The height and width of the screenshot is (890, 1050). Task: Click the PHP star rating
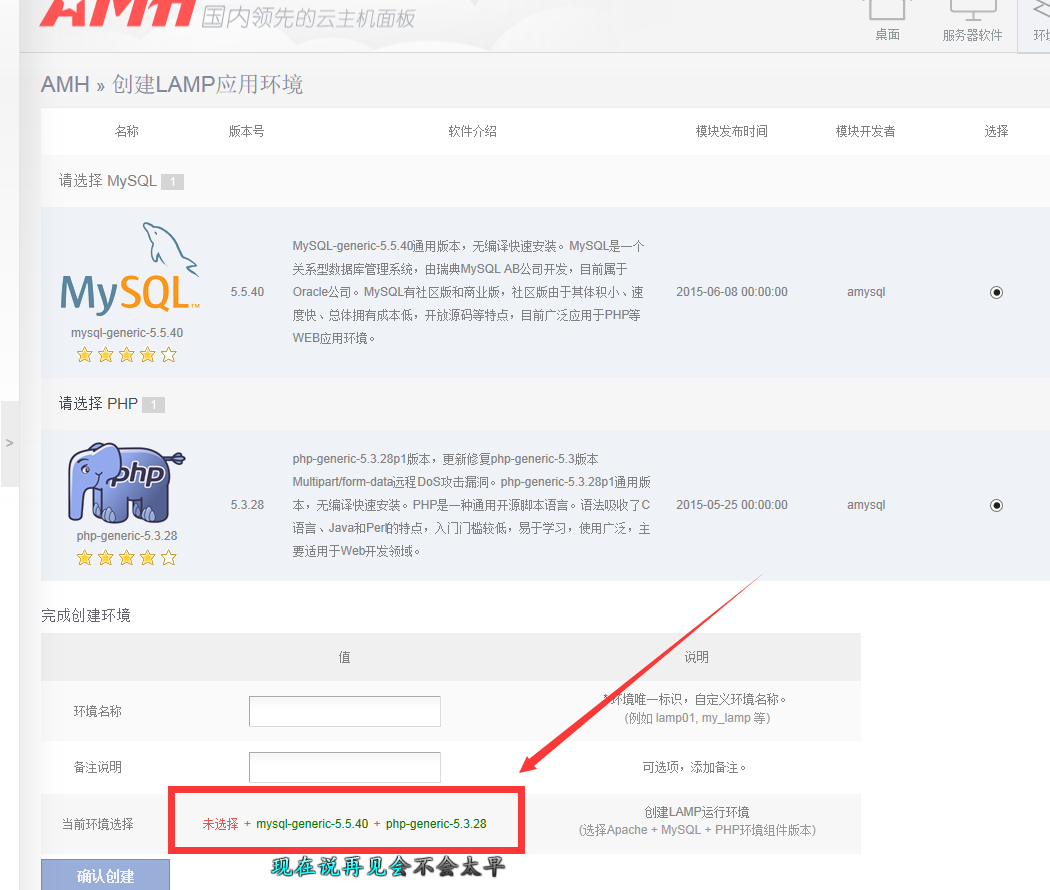pyautogui.click(x=127, y=558)
